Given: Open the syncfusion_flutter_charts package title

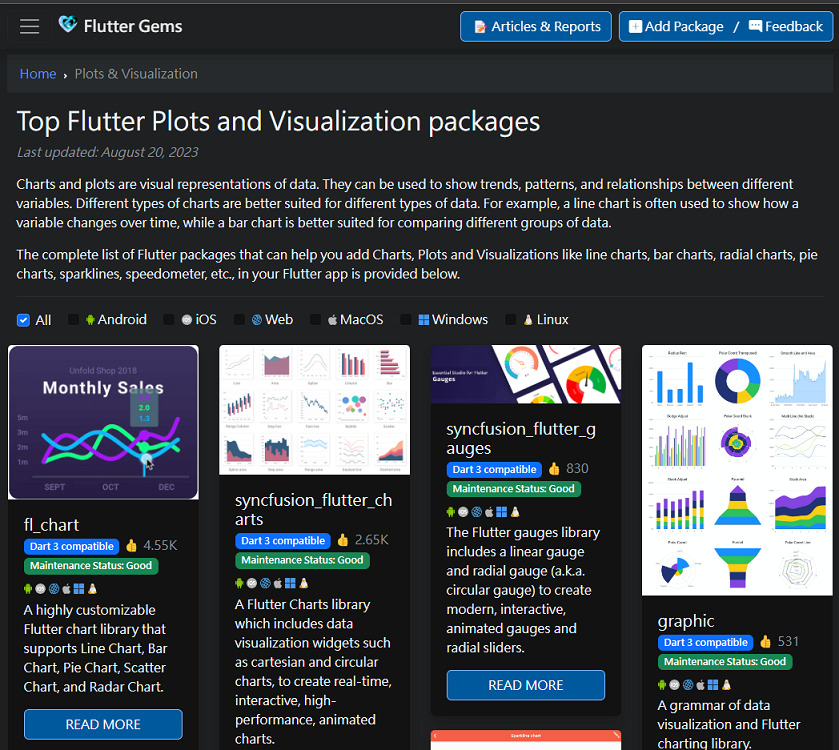Looking at the screenshot, I should pyautogui.click(x=314, y=509).
